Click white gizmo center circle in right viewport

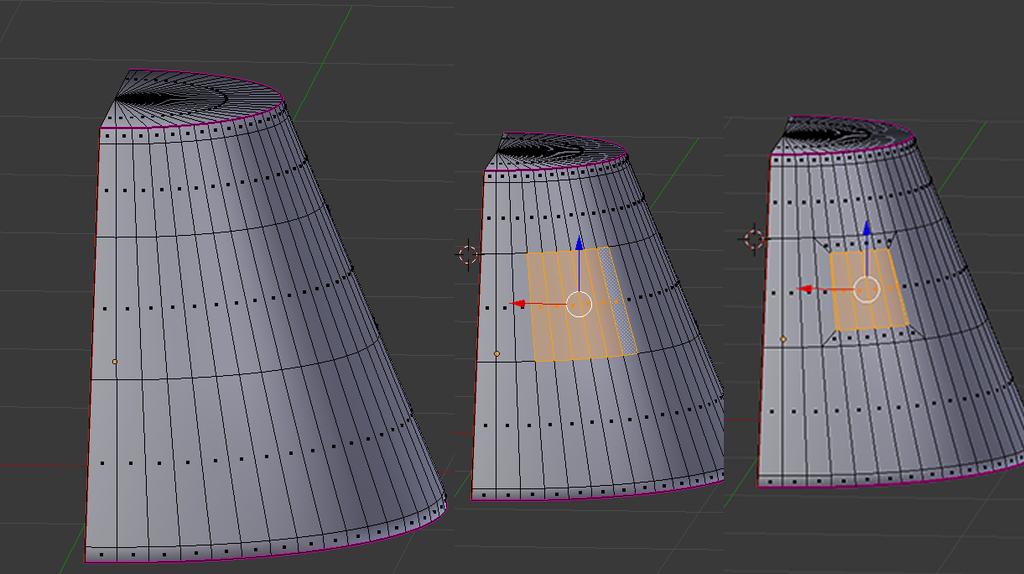[x=867, y=290]
